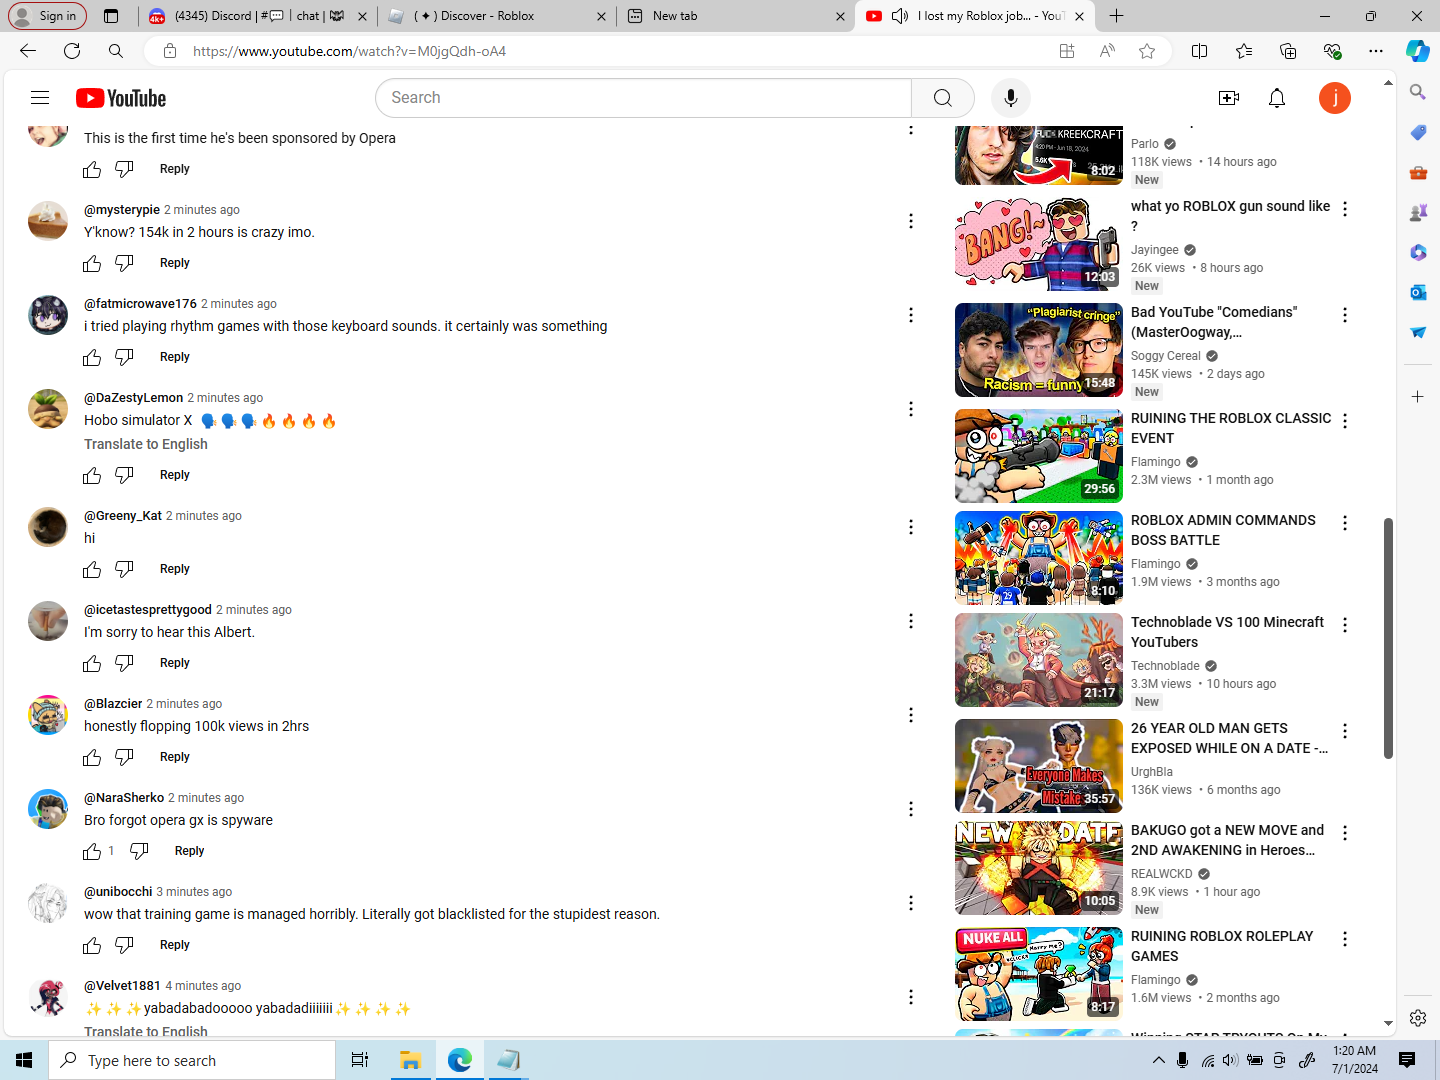
Task: Click the Windows taskbar search box
Action: tap(192, 1060)
